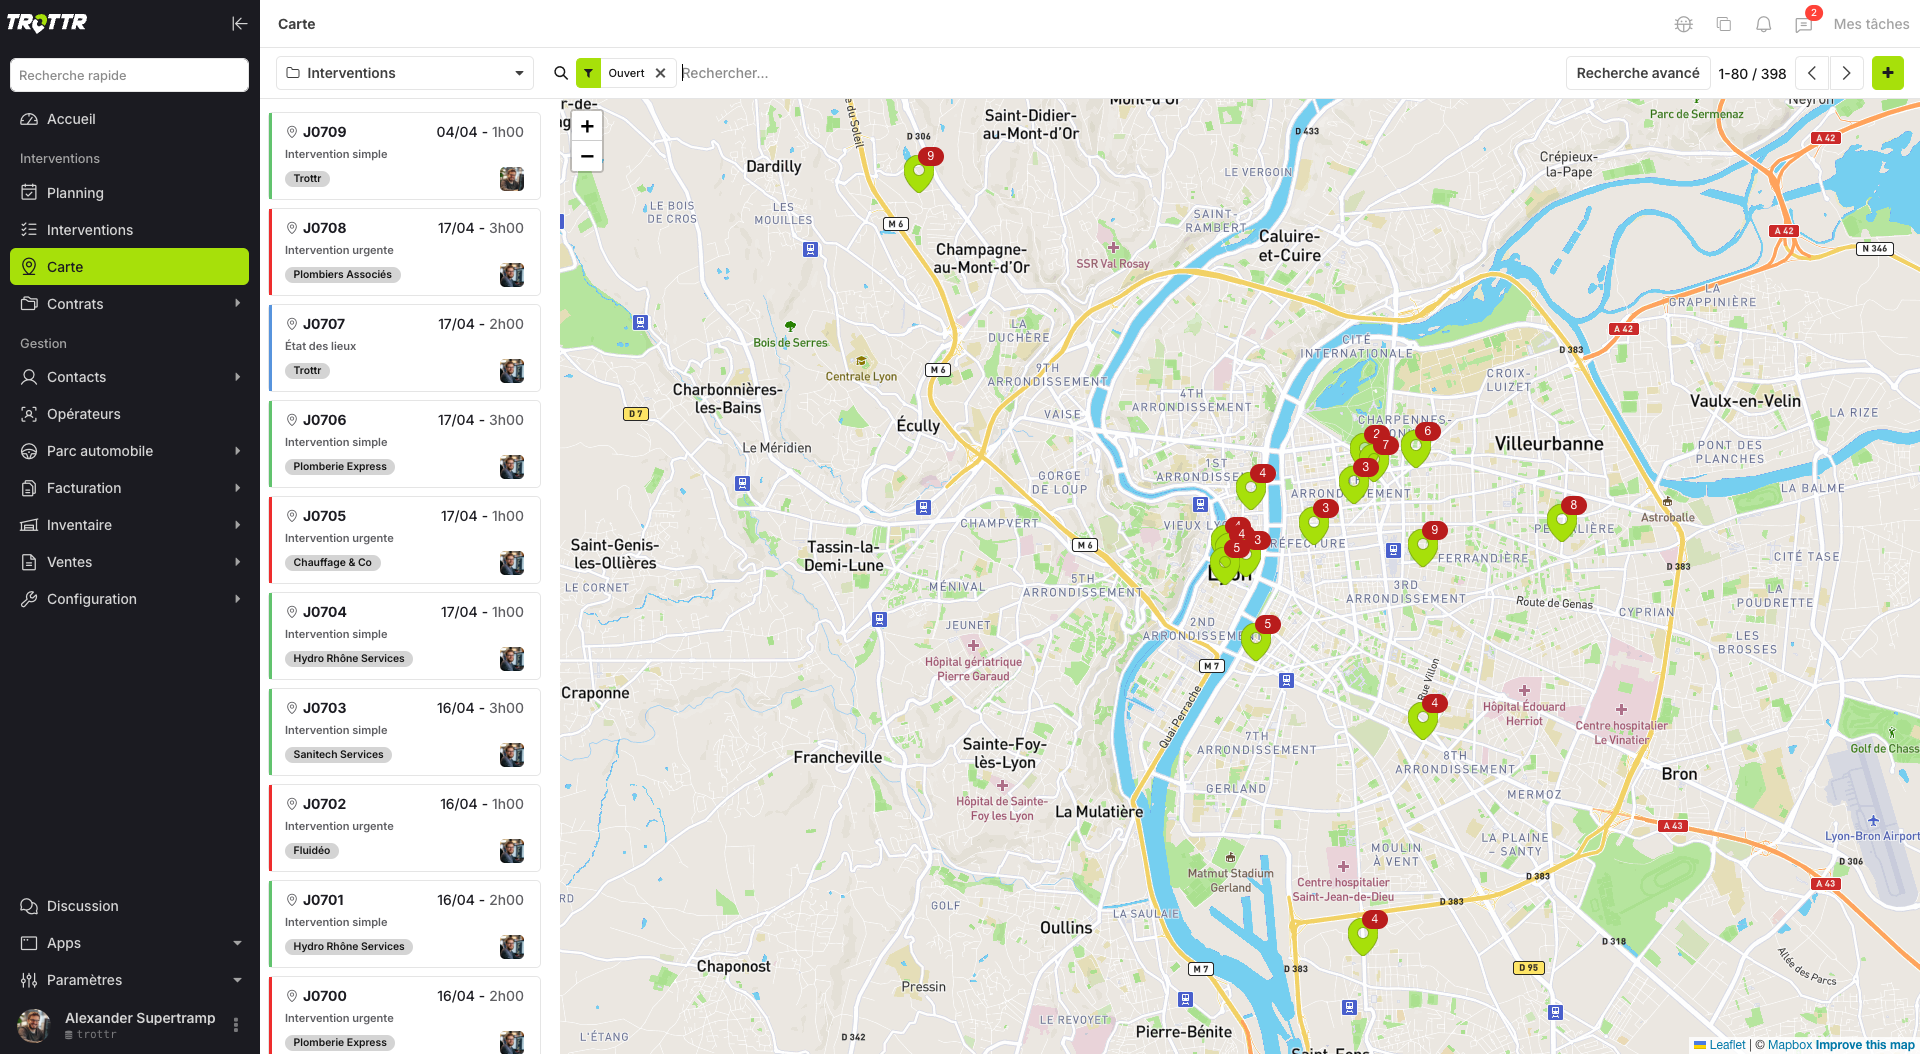Open the Interventions folder dropdown
Screen dimensions: 1920x1054
point(405,73)
